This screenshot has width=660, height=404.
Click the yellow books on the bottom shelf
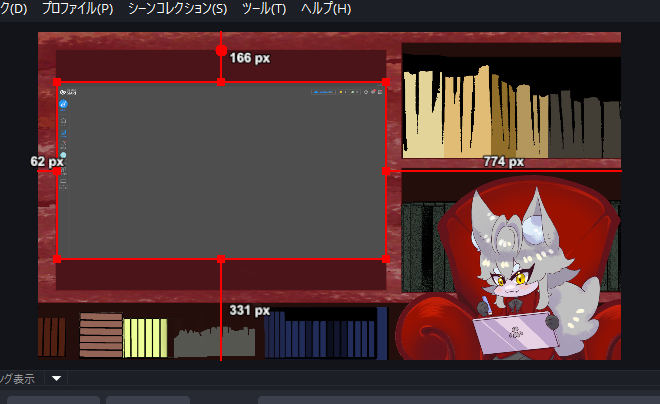pos(145,337)
